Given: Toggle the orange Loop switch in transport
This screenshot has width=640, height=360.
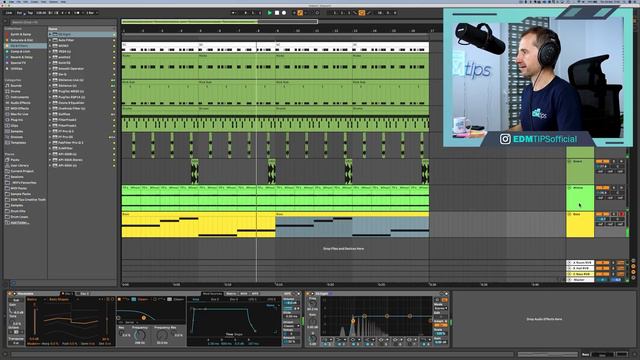Looking at the screenshot, I should 362,13.
